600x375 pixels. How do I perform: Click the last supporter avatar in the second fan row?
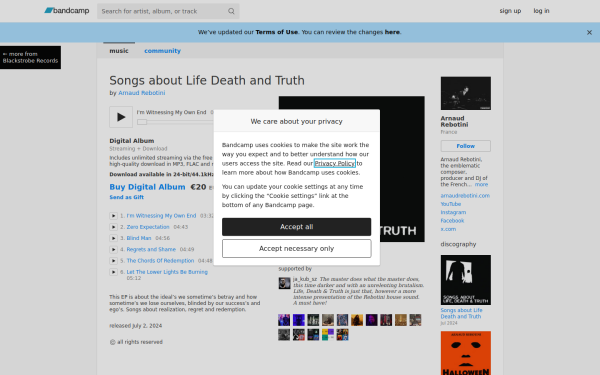342,334
